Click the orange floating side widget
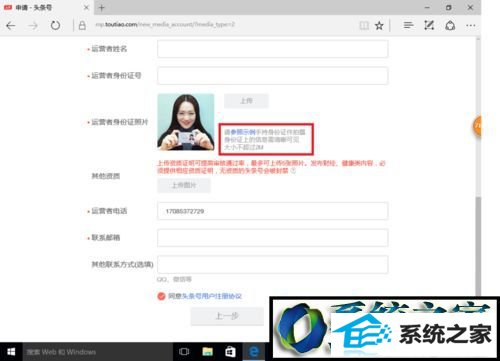Viewport: 500px width, 361px height. tap(477, 126)
